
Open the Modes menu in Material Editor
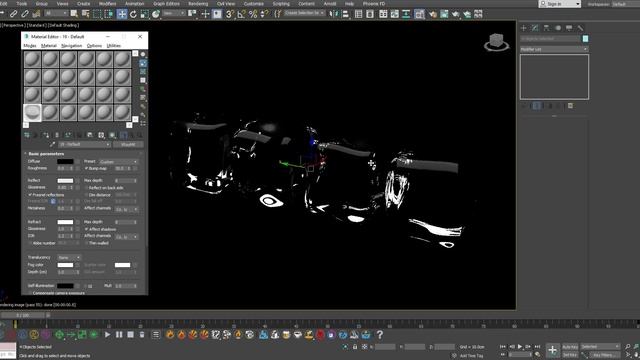(x=30, y=46)
